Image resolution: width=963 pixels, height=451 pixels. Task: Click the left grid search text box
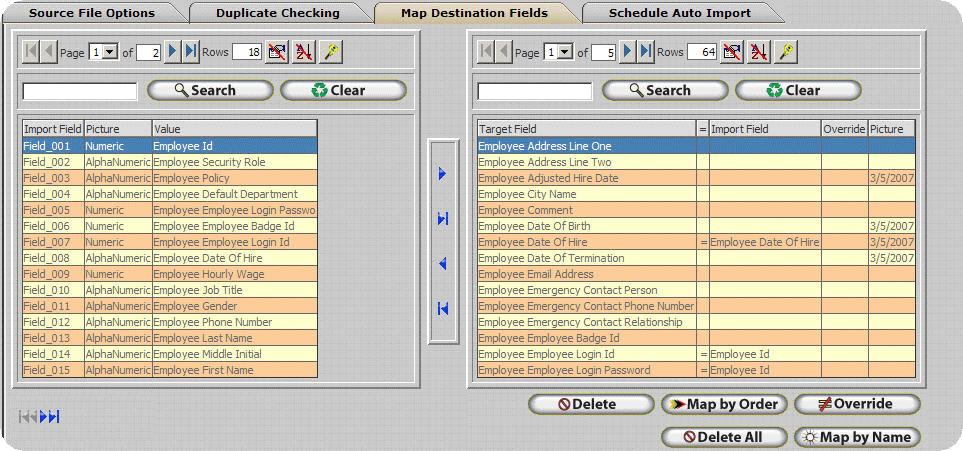pyautogui.click(x=79, y=91)
